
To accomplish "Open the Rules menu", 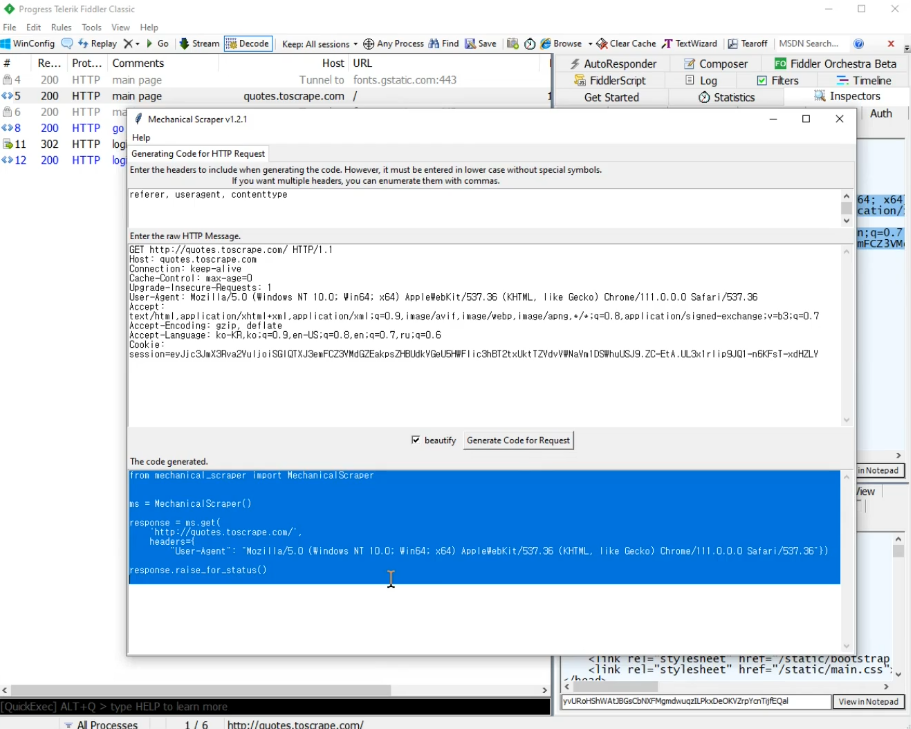I will point(61,27).
